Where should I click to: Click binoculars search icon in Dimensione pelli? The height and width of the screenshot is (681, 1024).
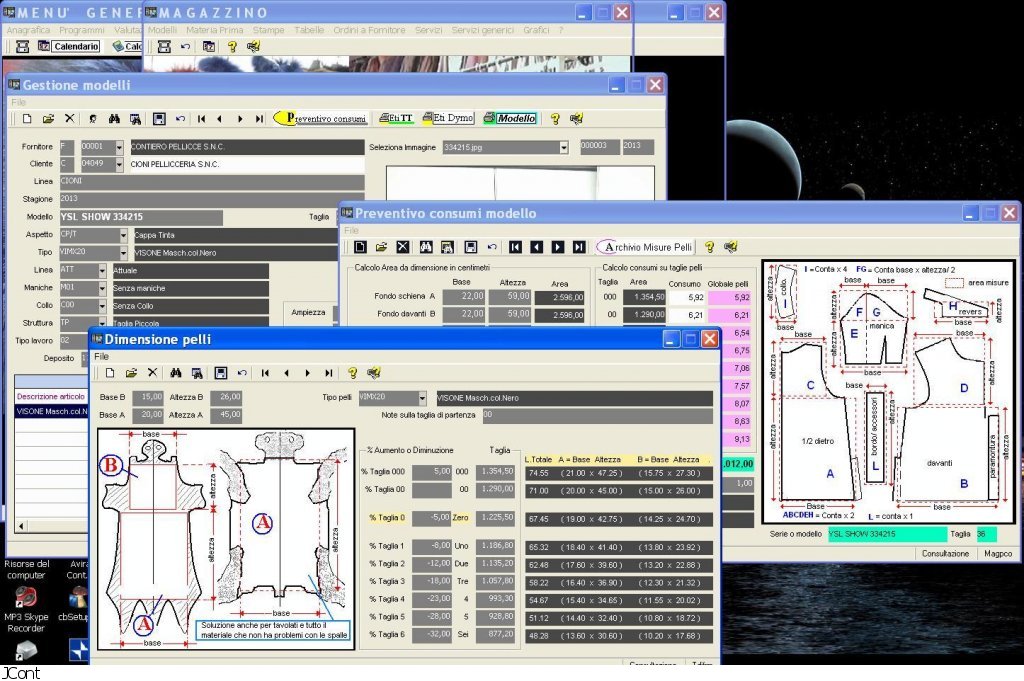click(176, 373)
